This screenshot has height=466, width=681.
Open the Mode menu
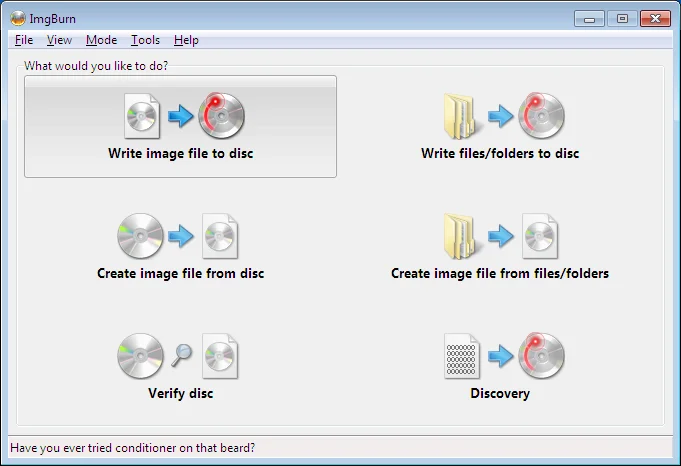pos(101,40)
